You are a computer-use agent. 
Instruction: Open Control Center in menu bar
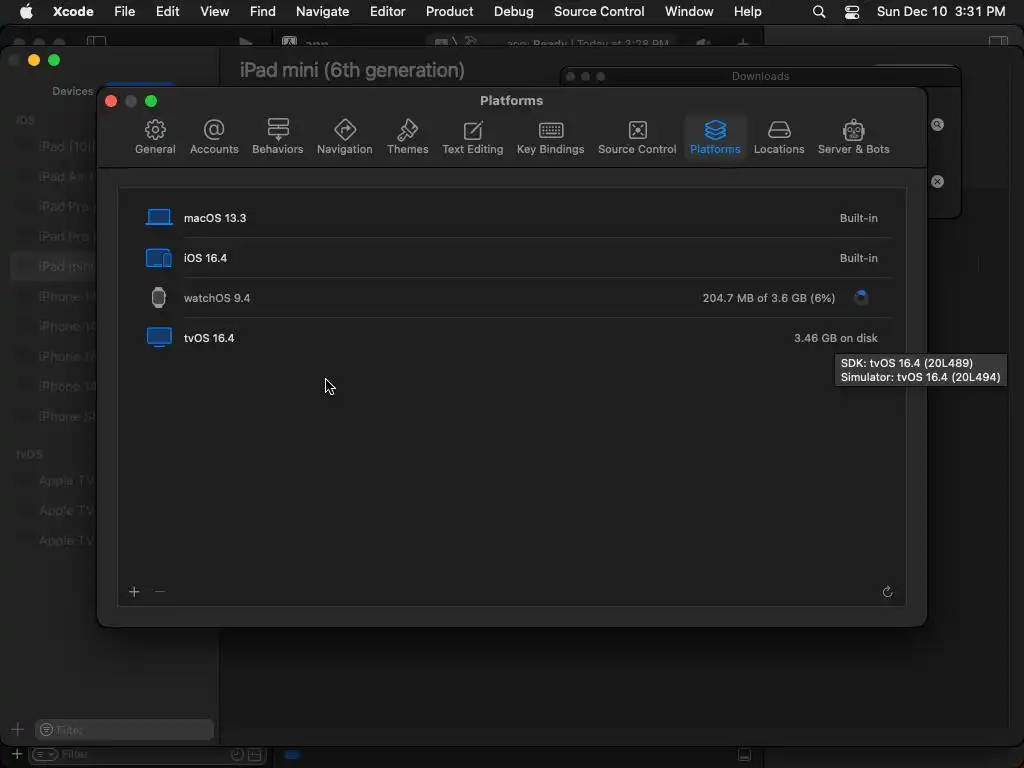(x=852, y=11)
